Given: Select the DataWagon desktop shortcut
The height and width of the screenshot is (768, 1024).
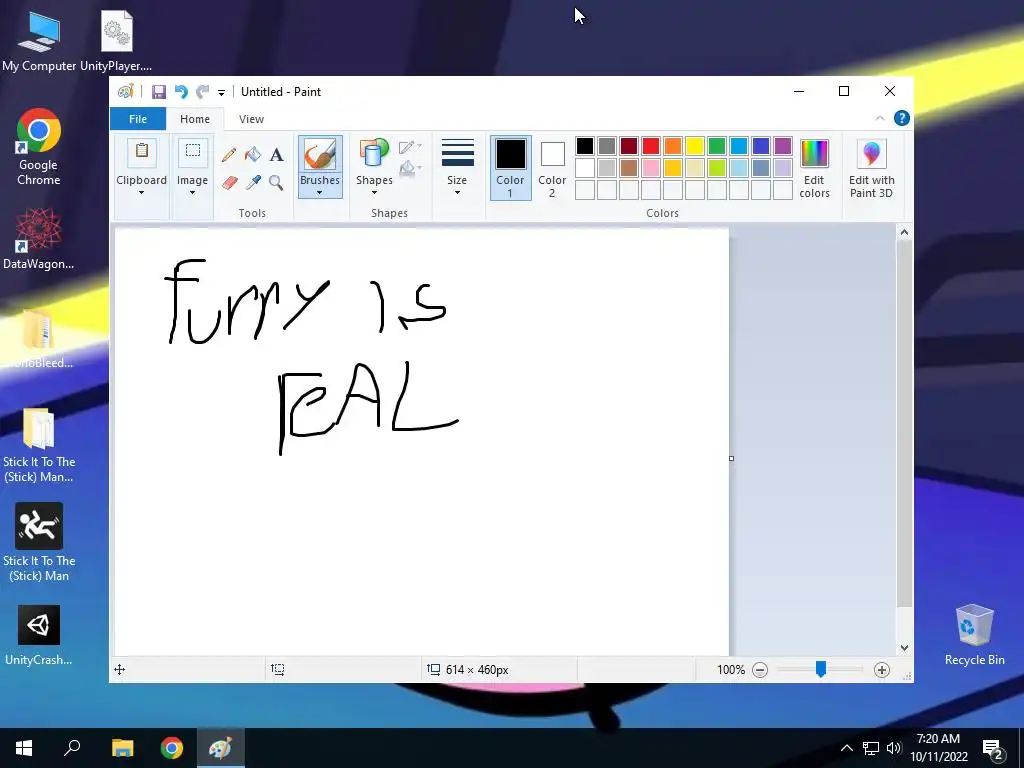Looking at the screenshot, I should (x=39, y=238).
